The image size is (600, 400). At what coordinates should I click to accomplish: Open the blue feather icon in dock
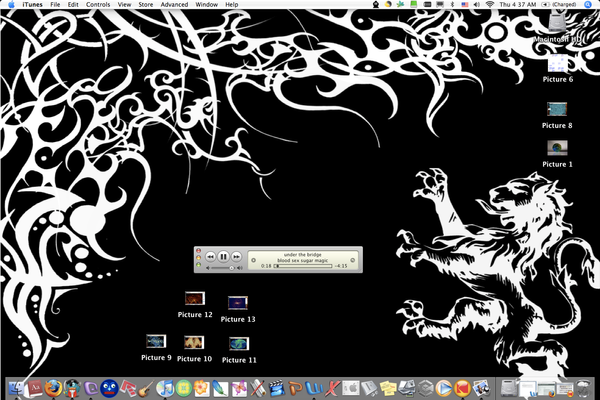220,389
